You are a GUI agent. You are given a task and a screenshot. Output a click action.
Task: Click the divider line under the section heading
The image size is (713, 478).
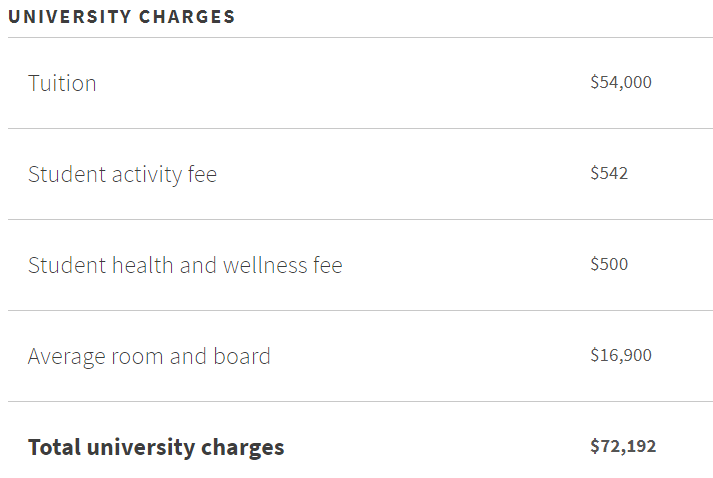[x=360, y=38]
